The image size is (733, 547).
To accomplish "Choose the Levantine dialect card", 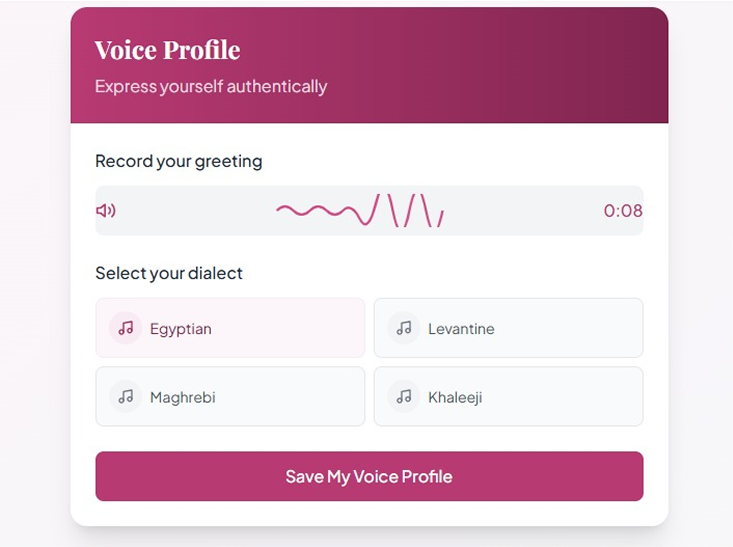I will coord(509,328).
